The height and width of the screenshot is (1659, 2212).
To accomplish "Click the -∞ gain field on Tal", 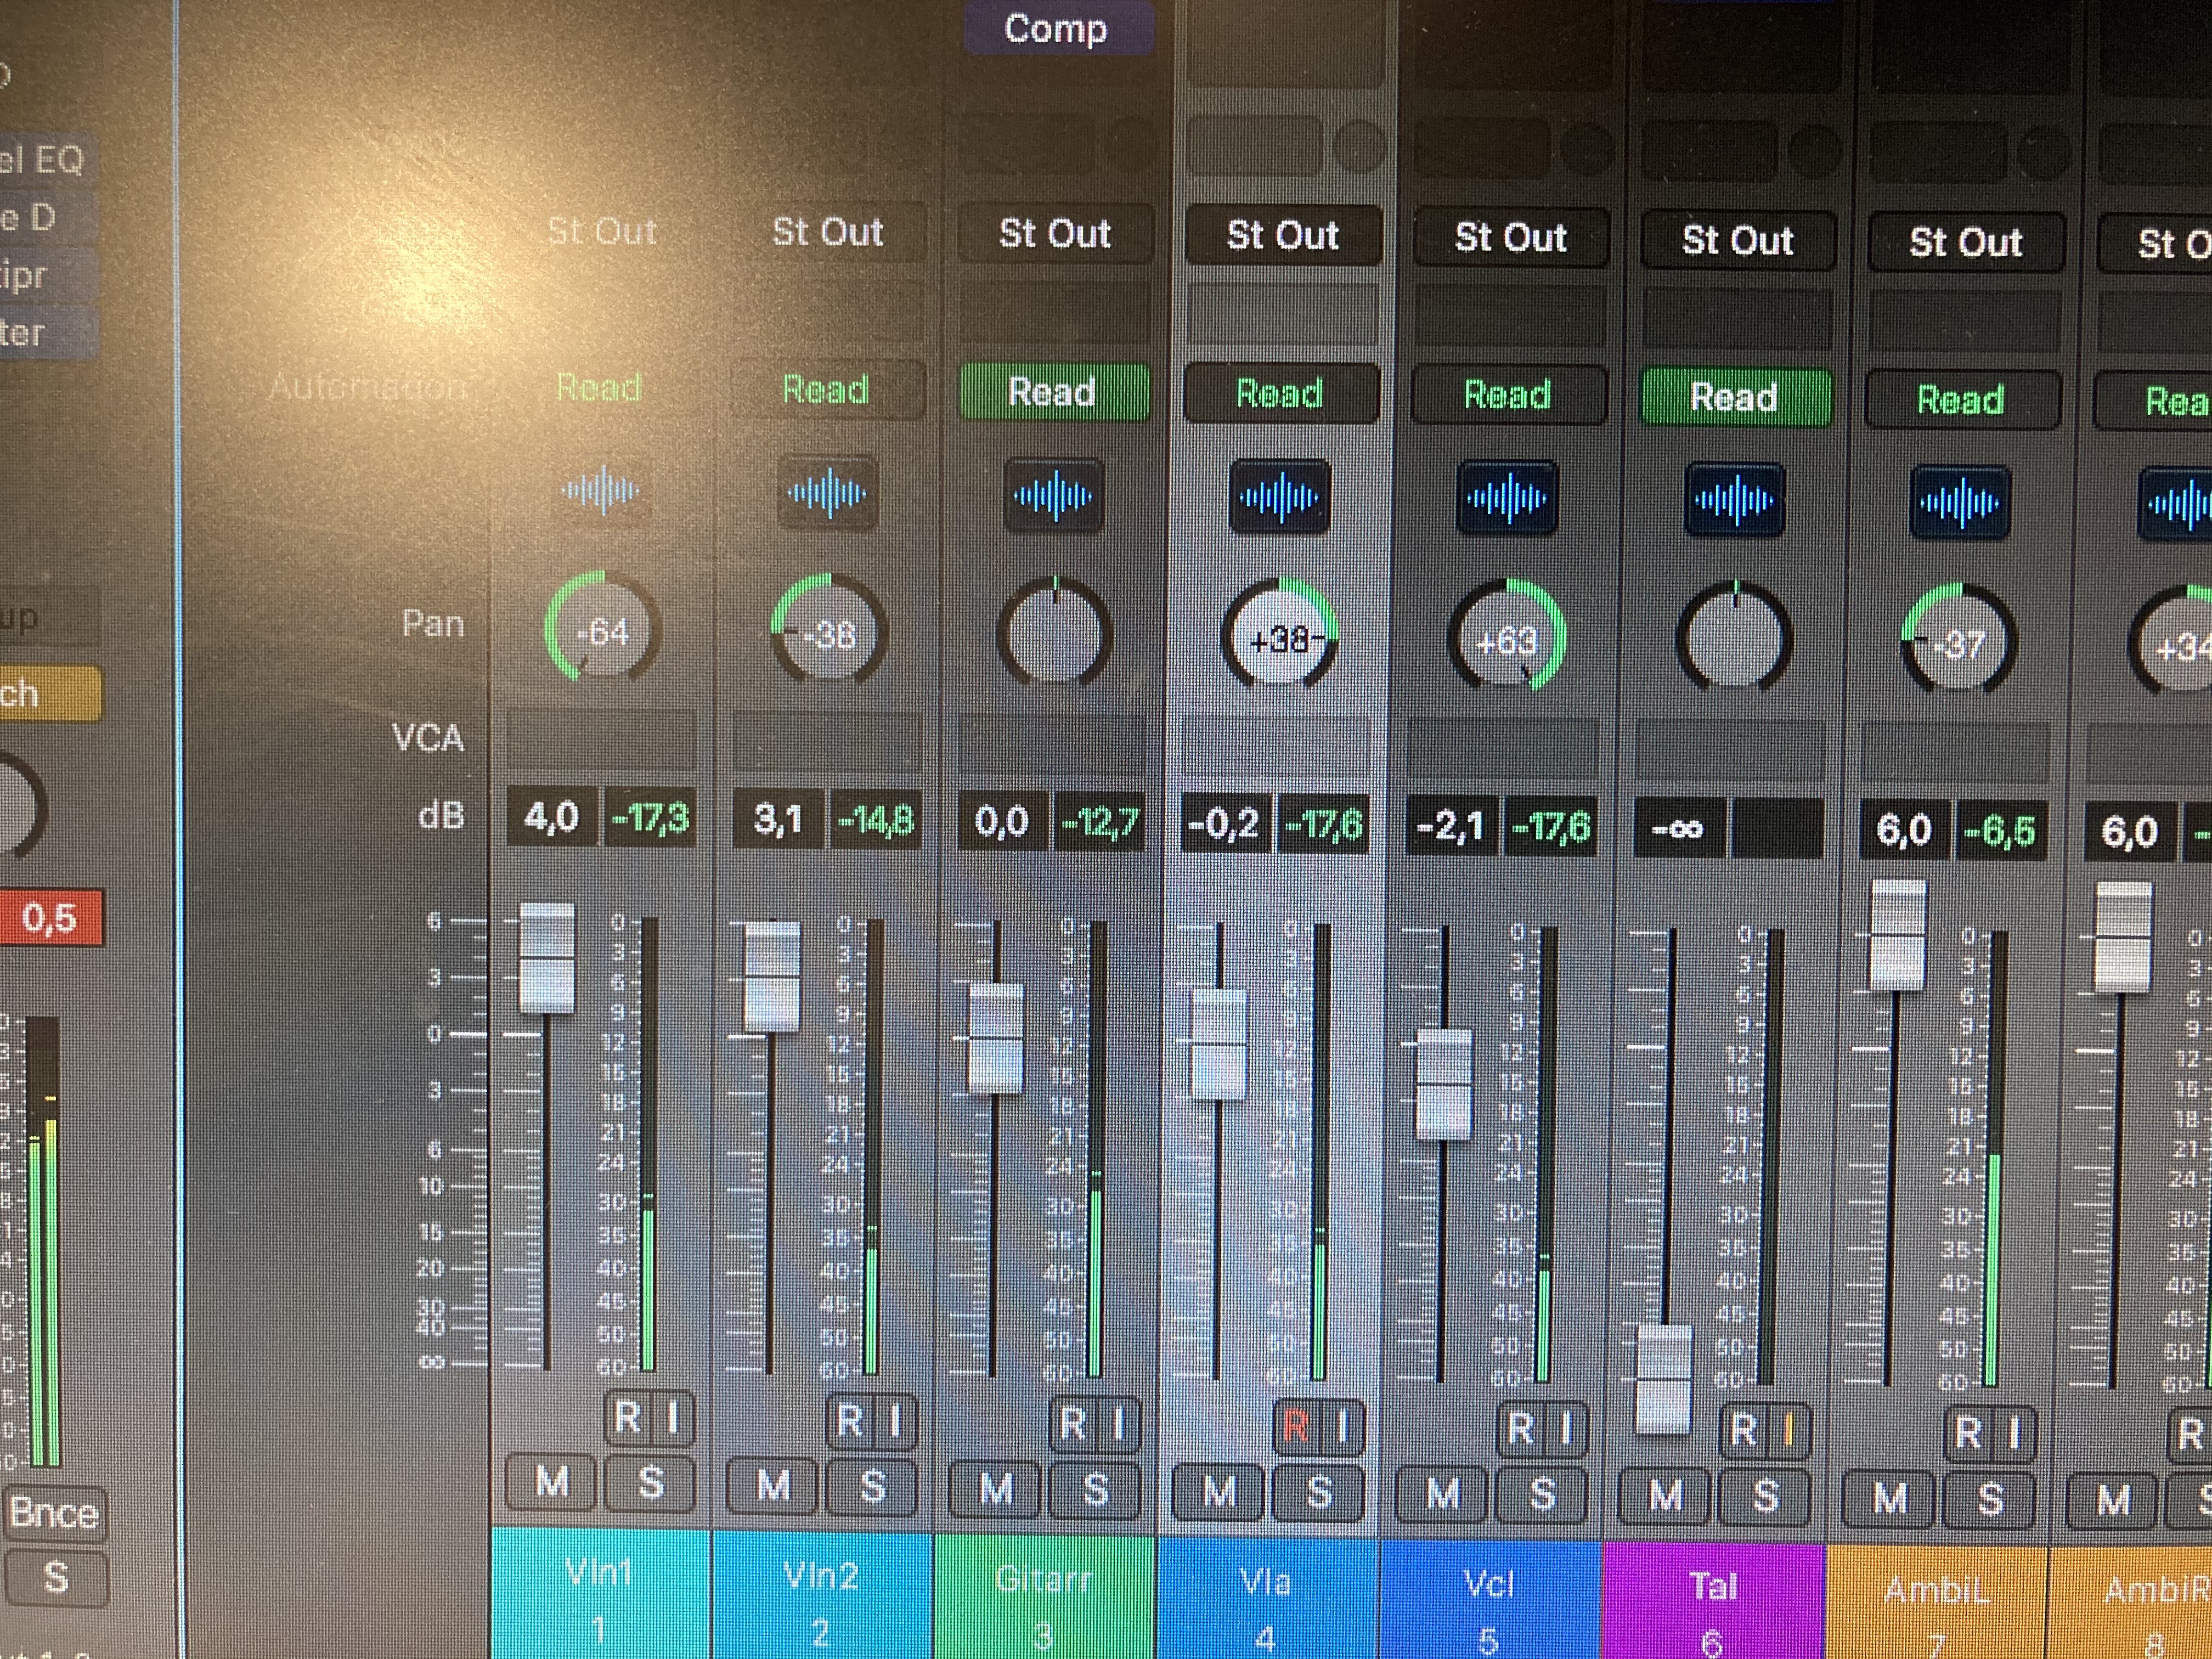I will tap(1678, 828).
